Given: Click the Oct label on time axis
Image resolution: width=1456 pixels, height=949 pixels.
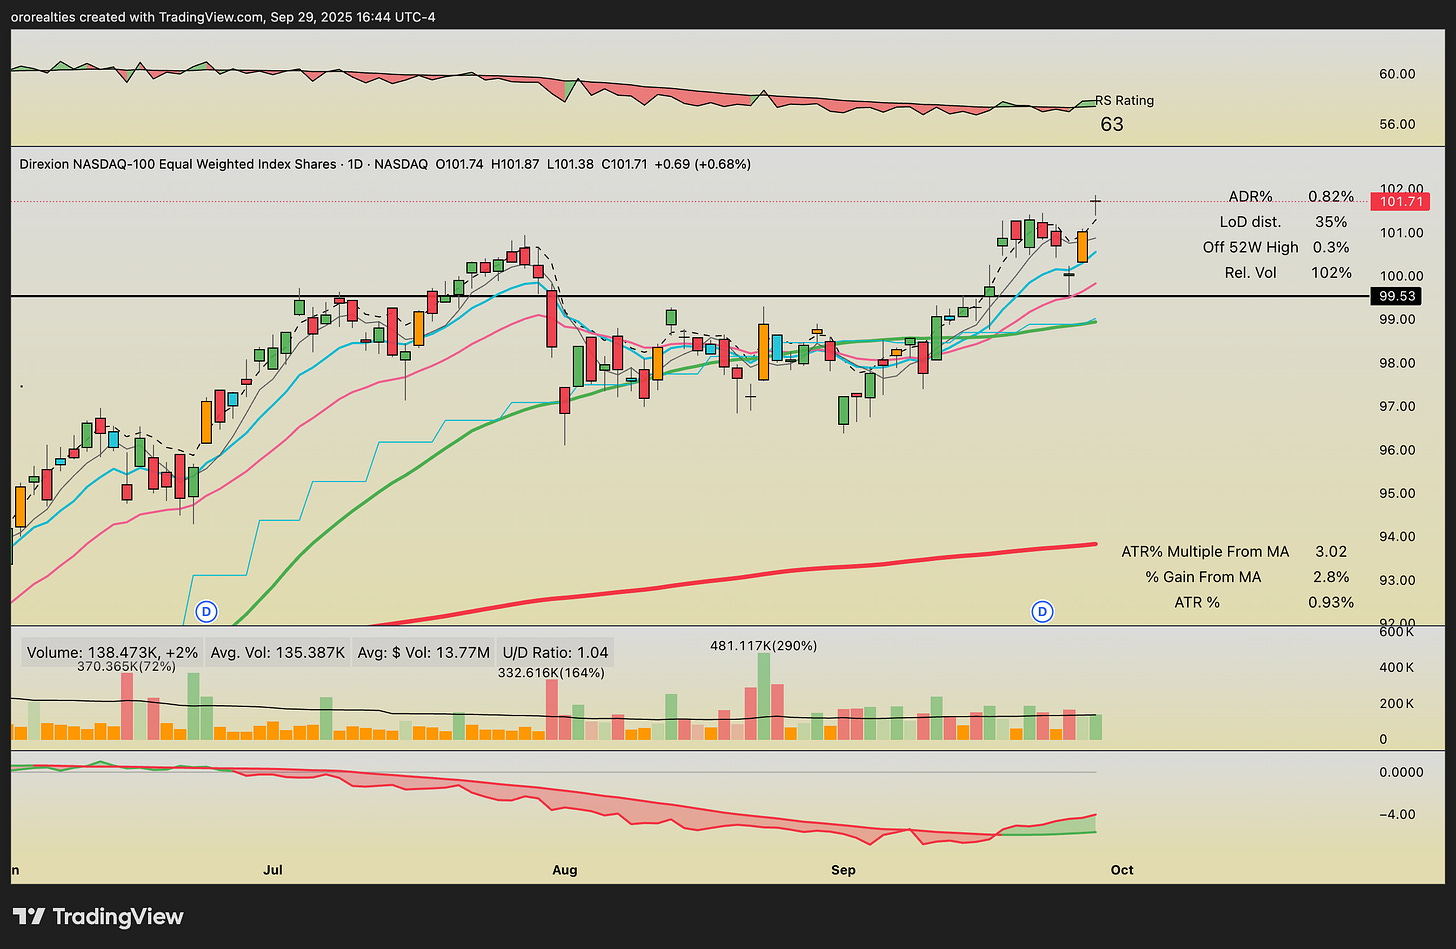Looking at the screenshot, I should (x=1122, y=870).
